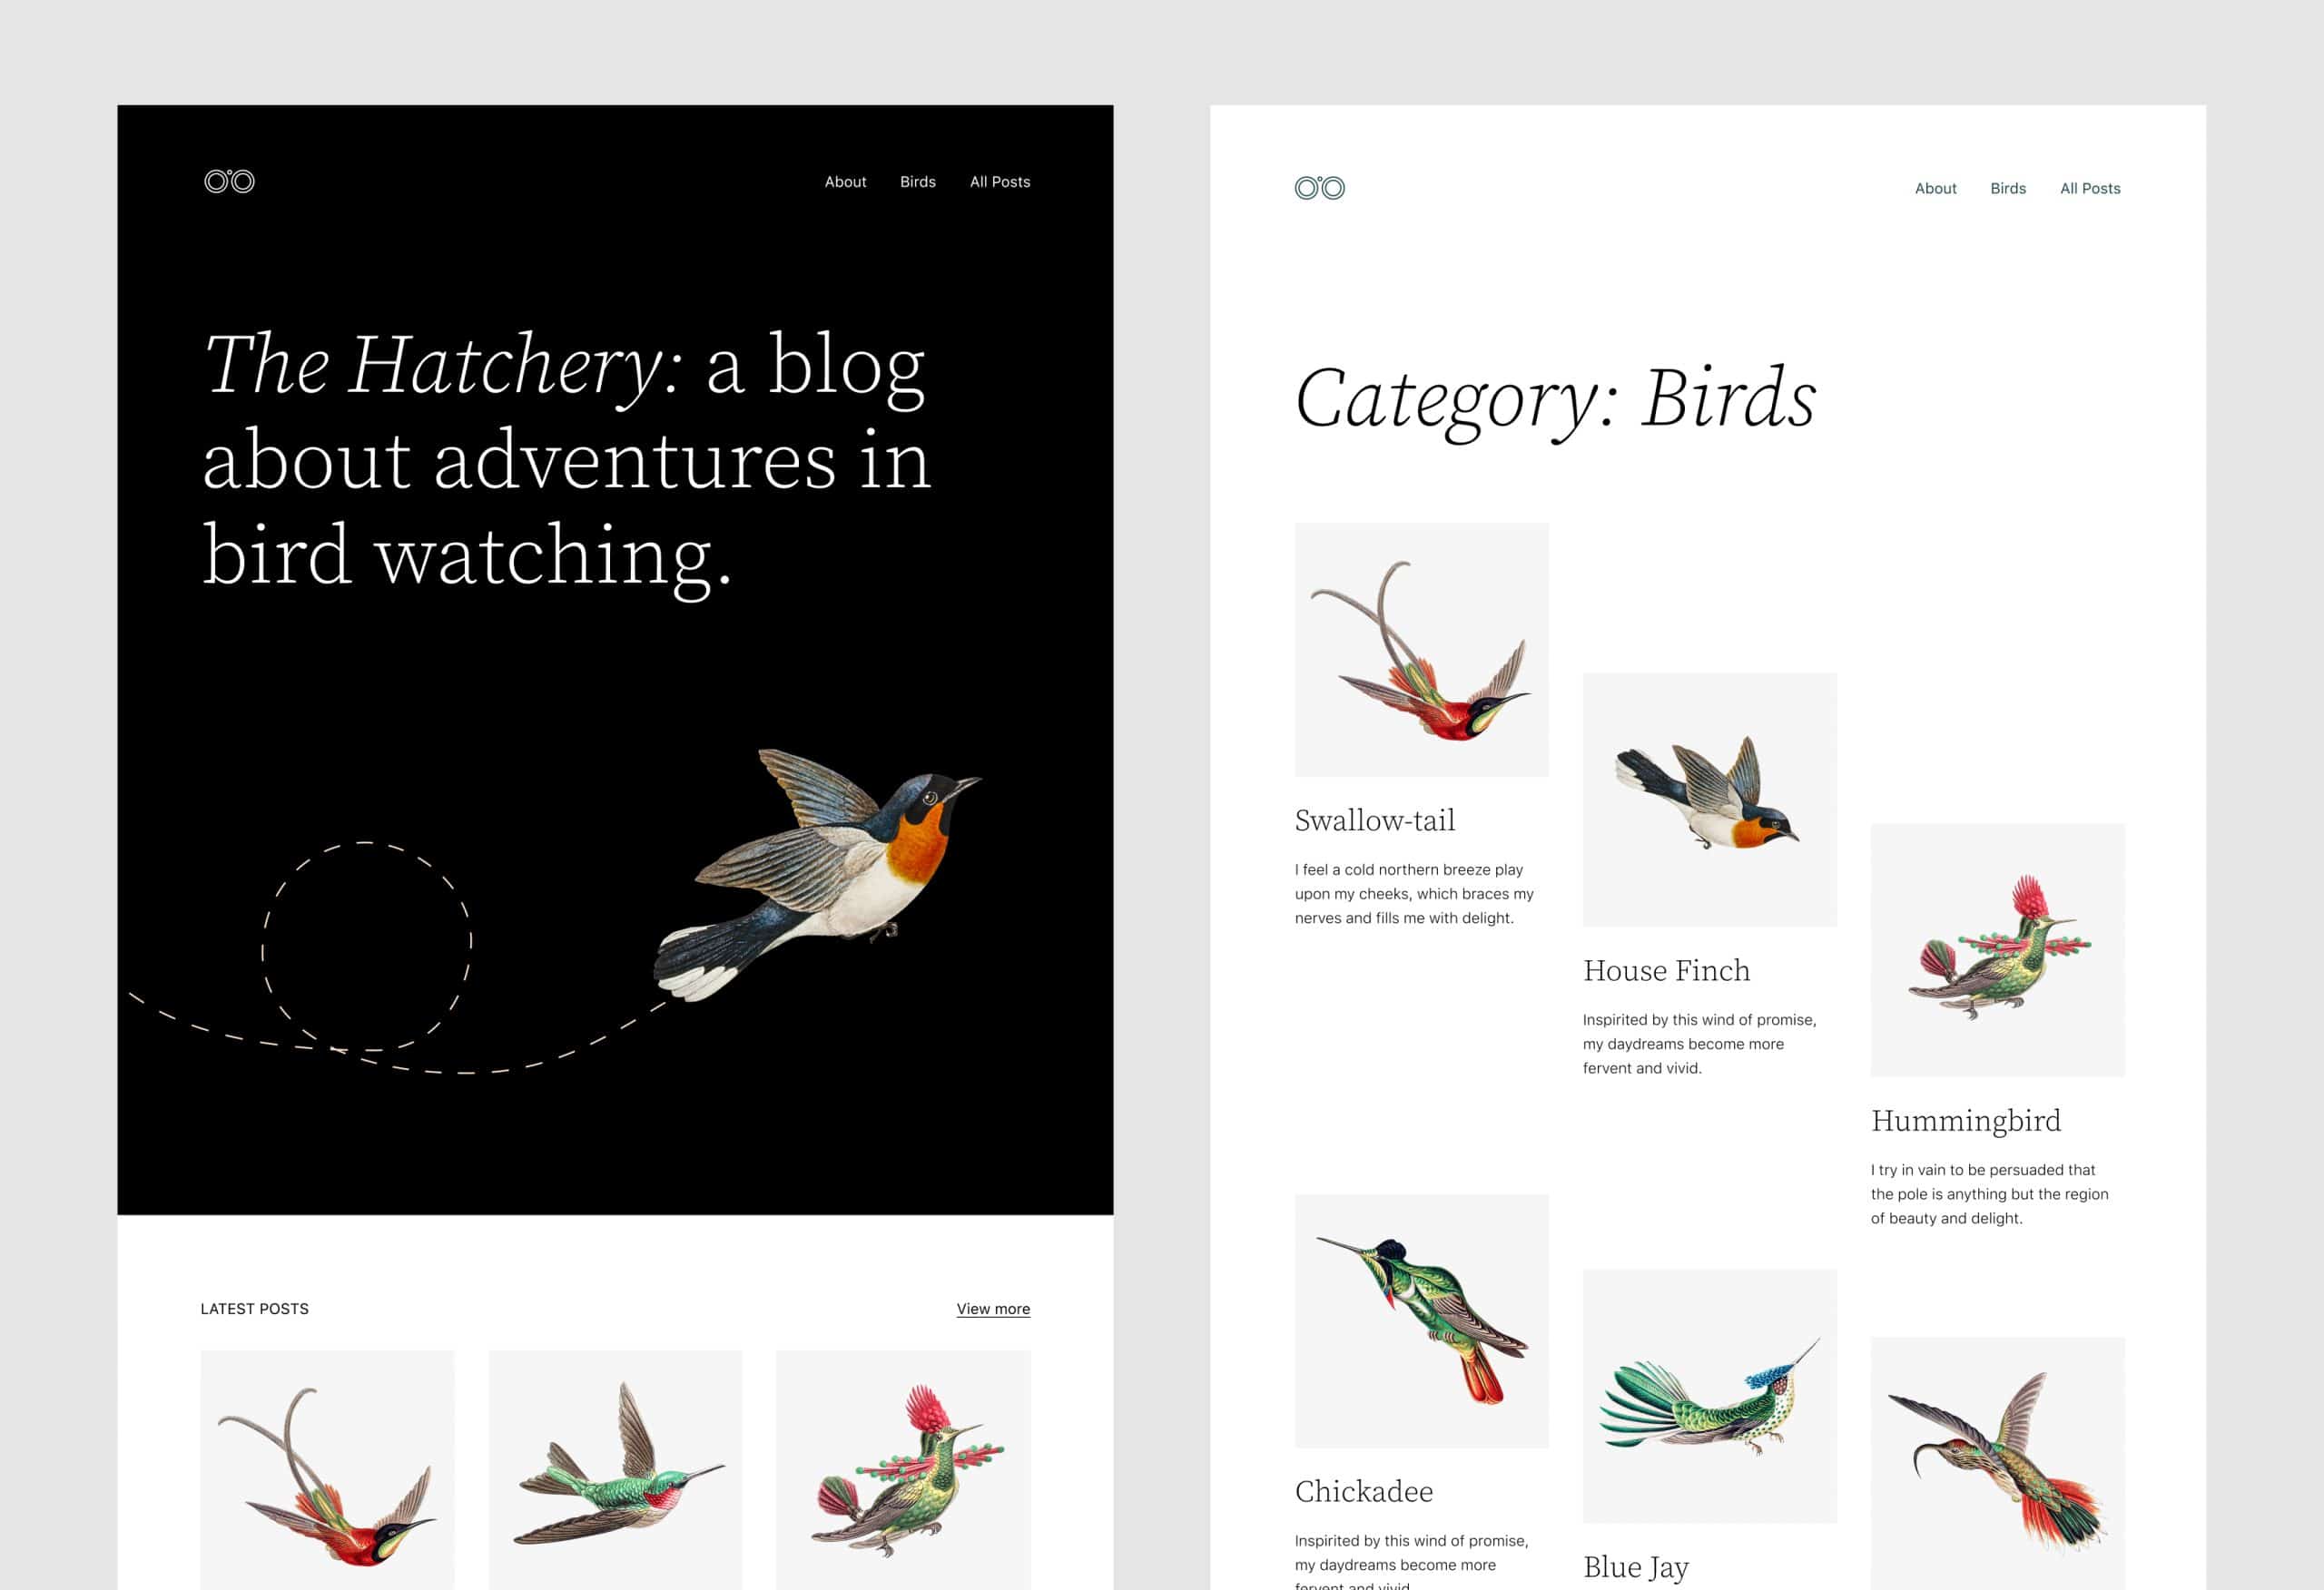Click the About navigation menu item

(x=844, y=182)
